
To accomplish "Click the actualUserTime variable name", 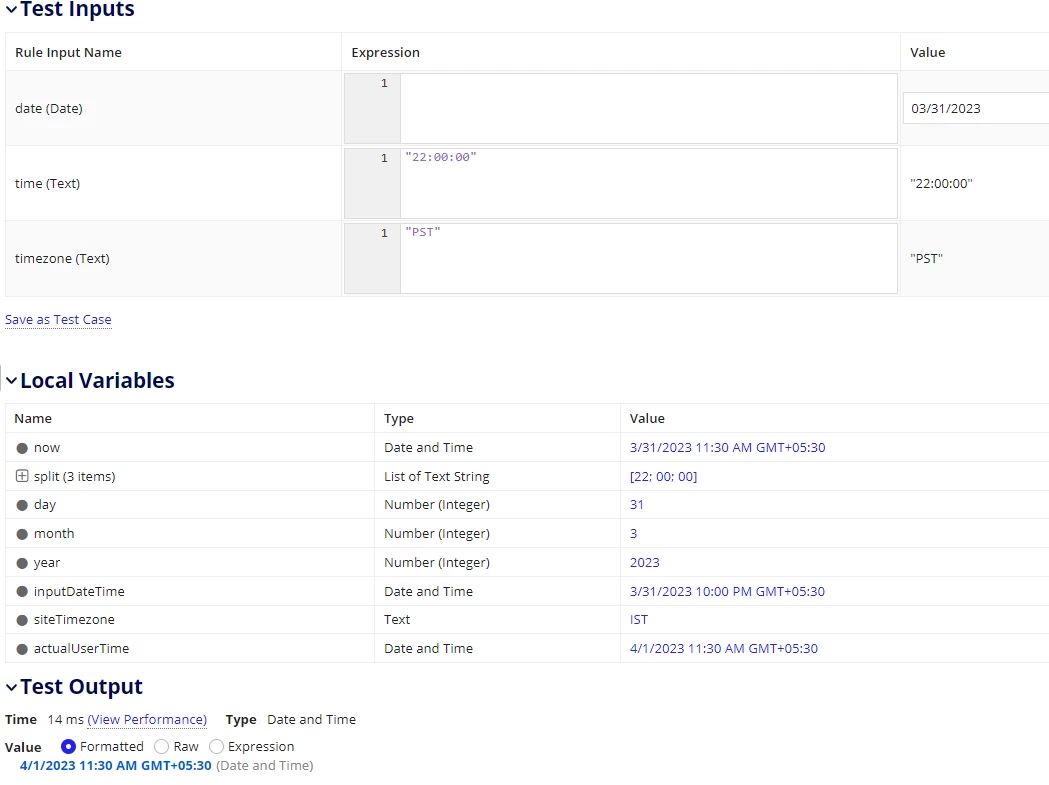I will (81, 648).
